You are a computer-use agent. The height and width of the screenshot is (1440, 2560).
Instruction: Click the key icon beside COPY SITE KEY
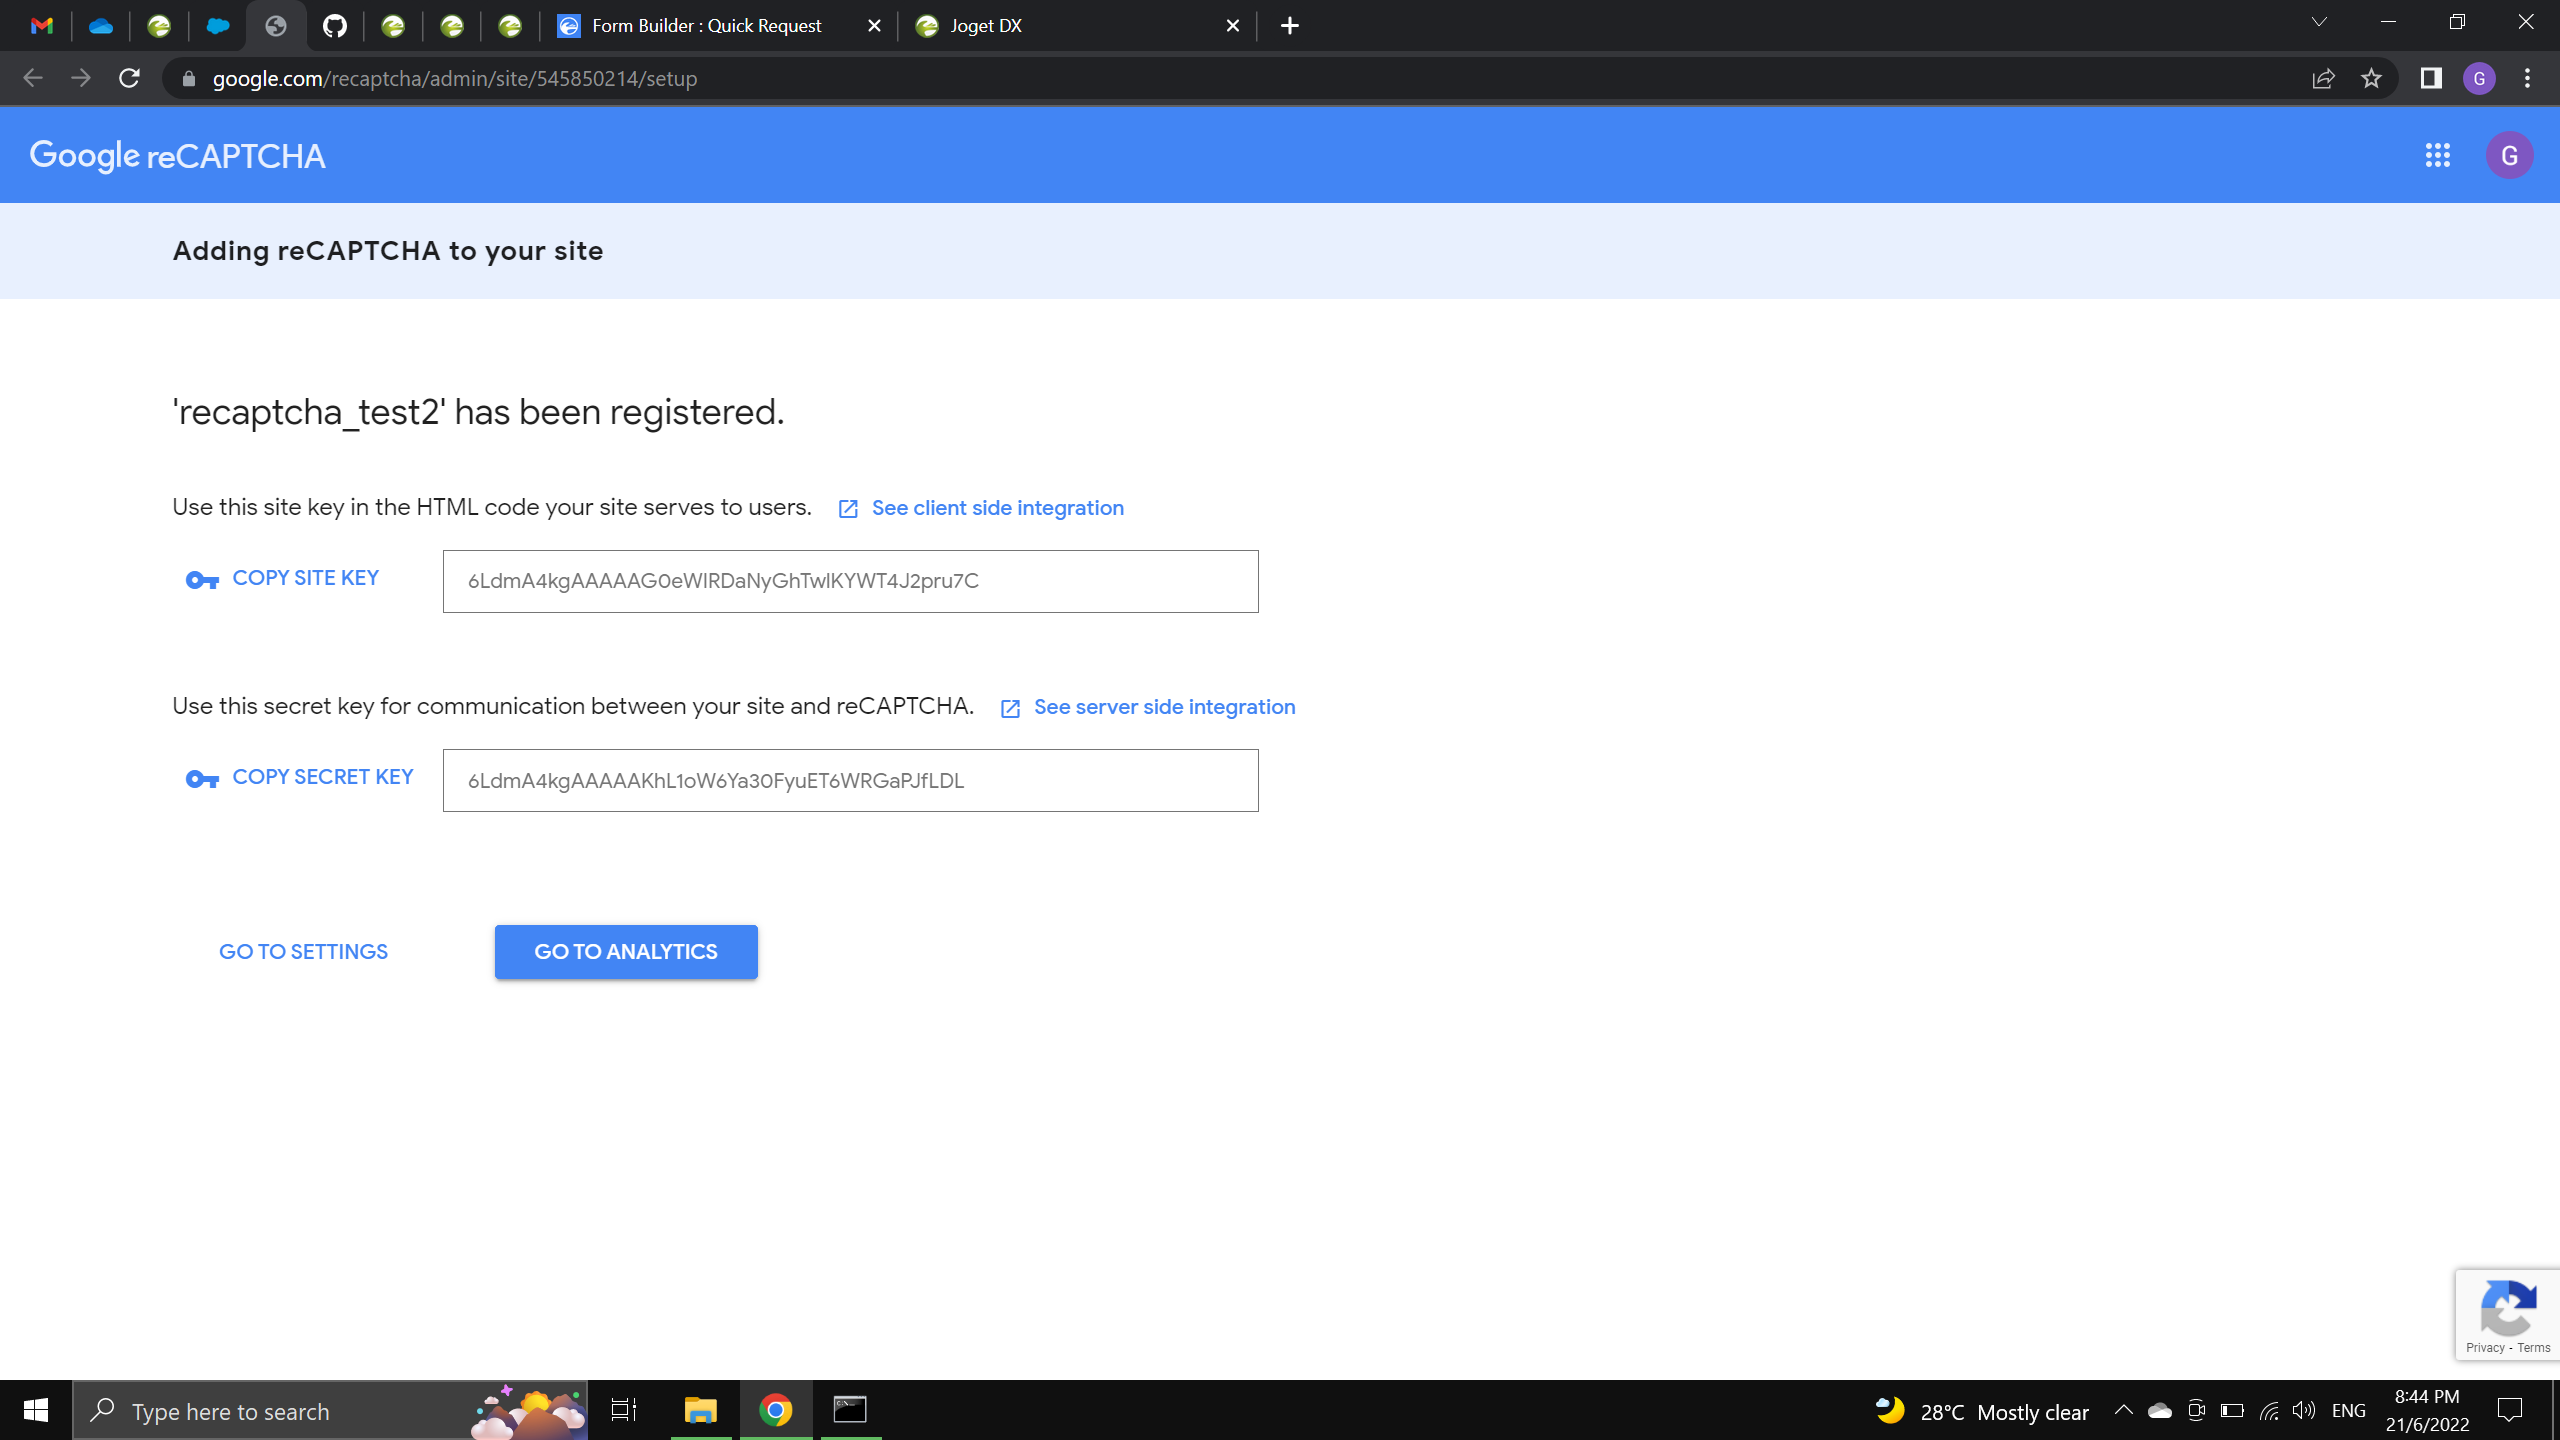(202, 580)
